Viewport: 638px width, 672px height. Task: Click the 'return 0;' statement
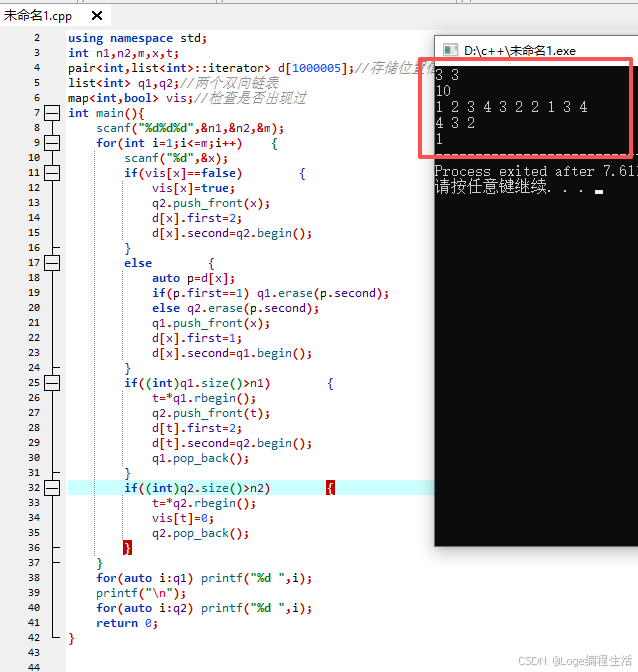tap(127, 623)
